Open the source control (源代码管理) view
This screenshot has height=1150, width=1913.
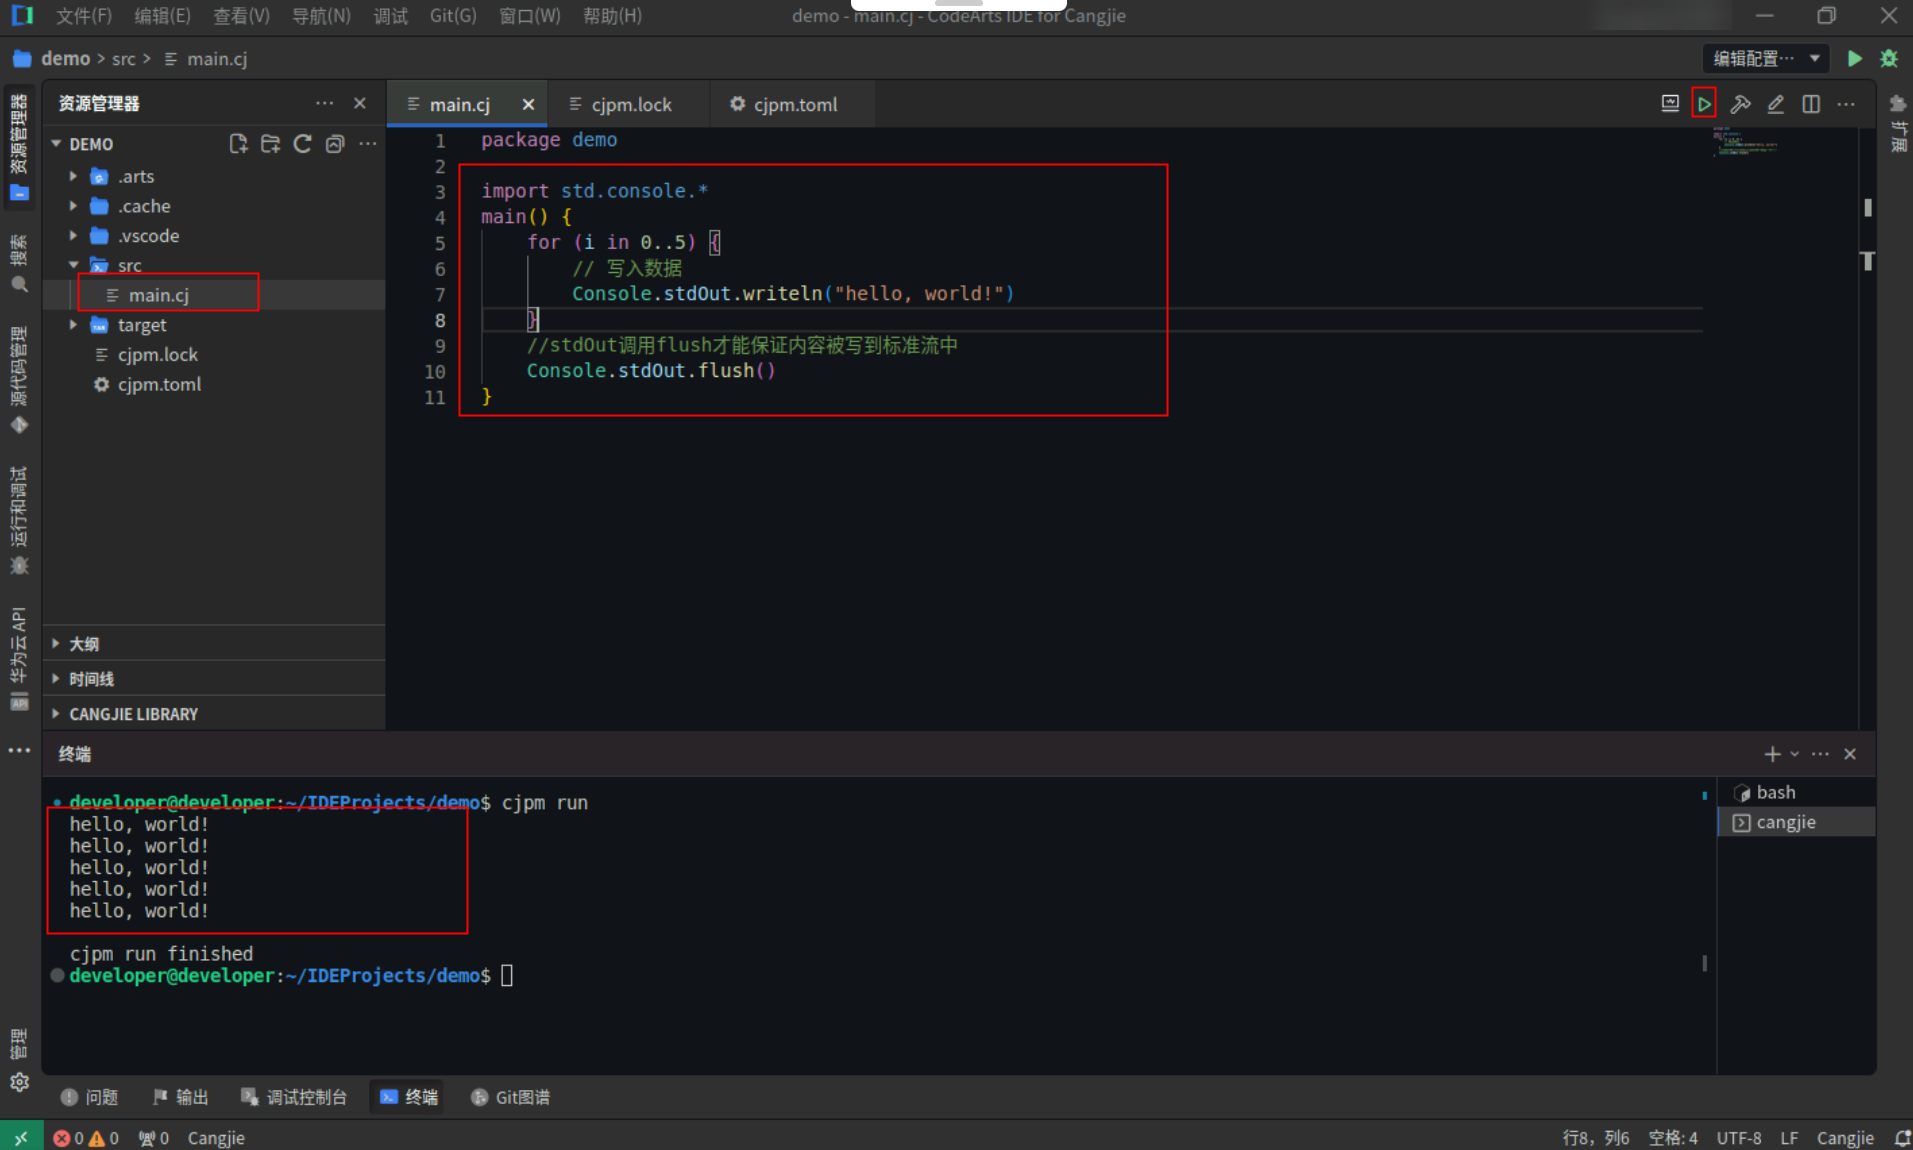pyautogui.click(x=19, y=380)
